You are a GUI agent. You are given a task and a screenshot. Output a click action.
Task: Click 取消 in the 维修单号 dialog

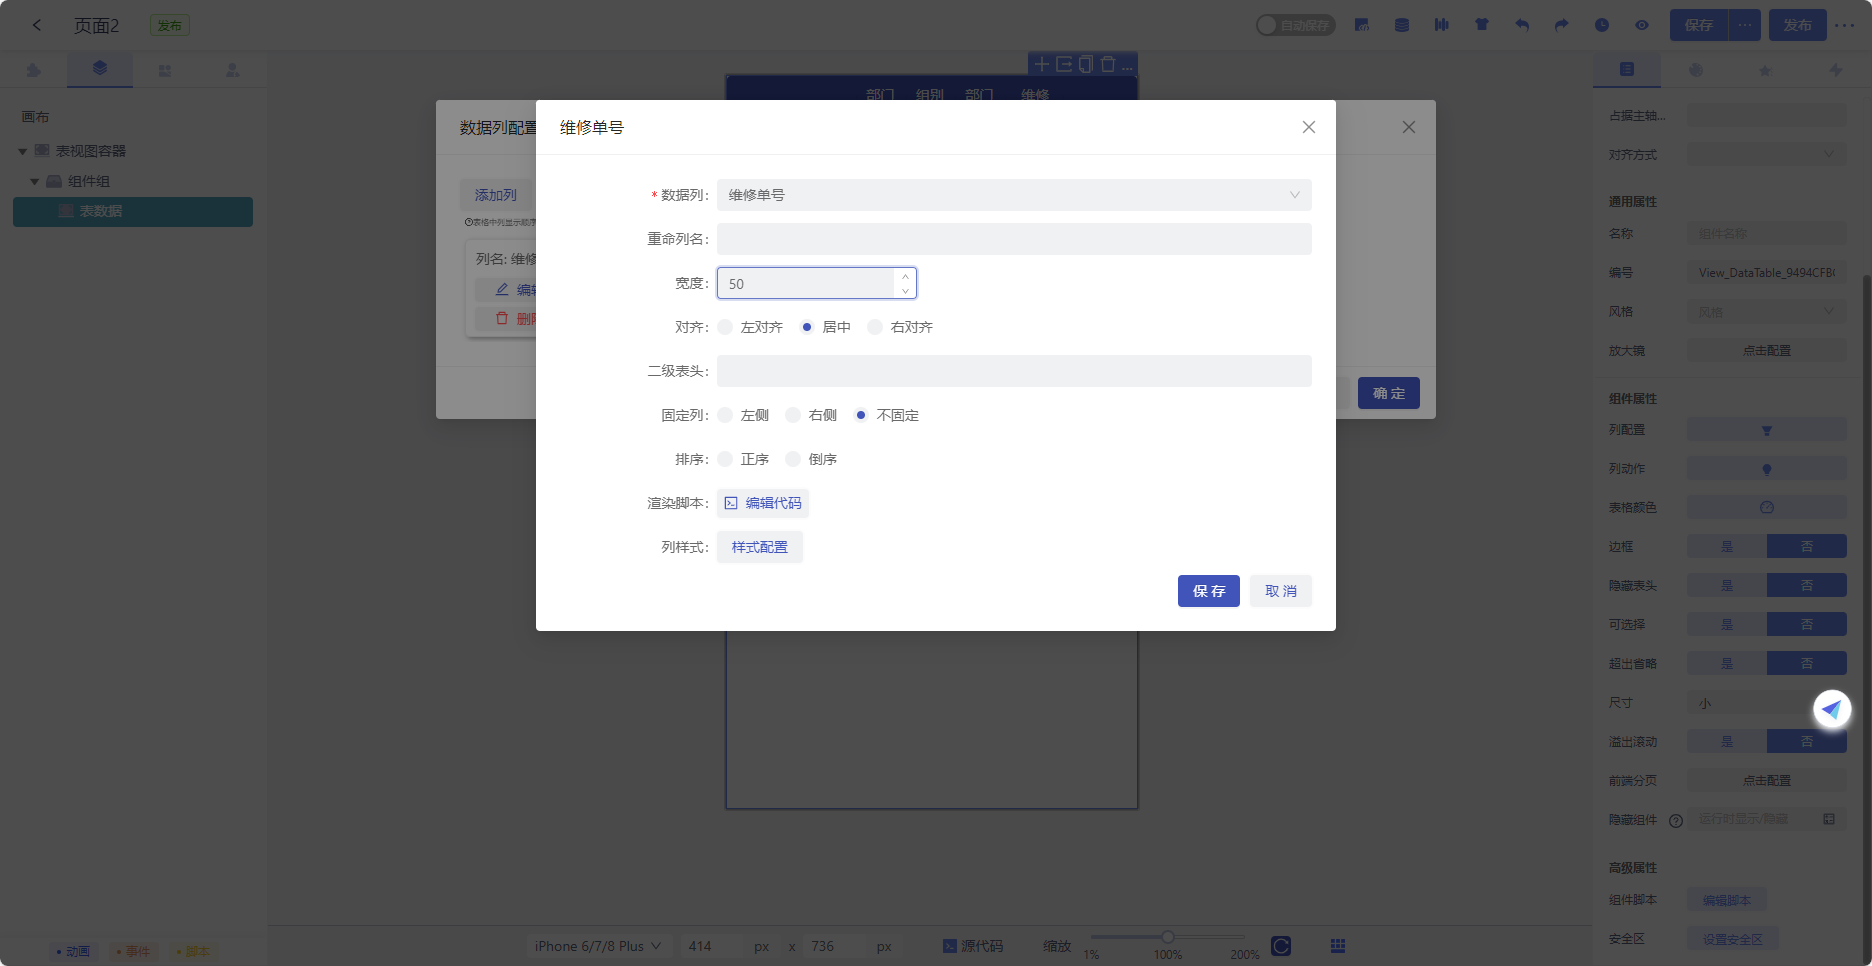tap(1281, 591)
